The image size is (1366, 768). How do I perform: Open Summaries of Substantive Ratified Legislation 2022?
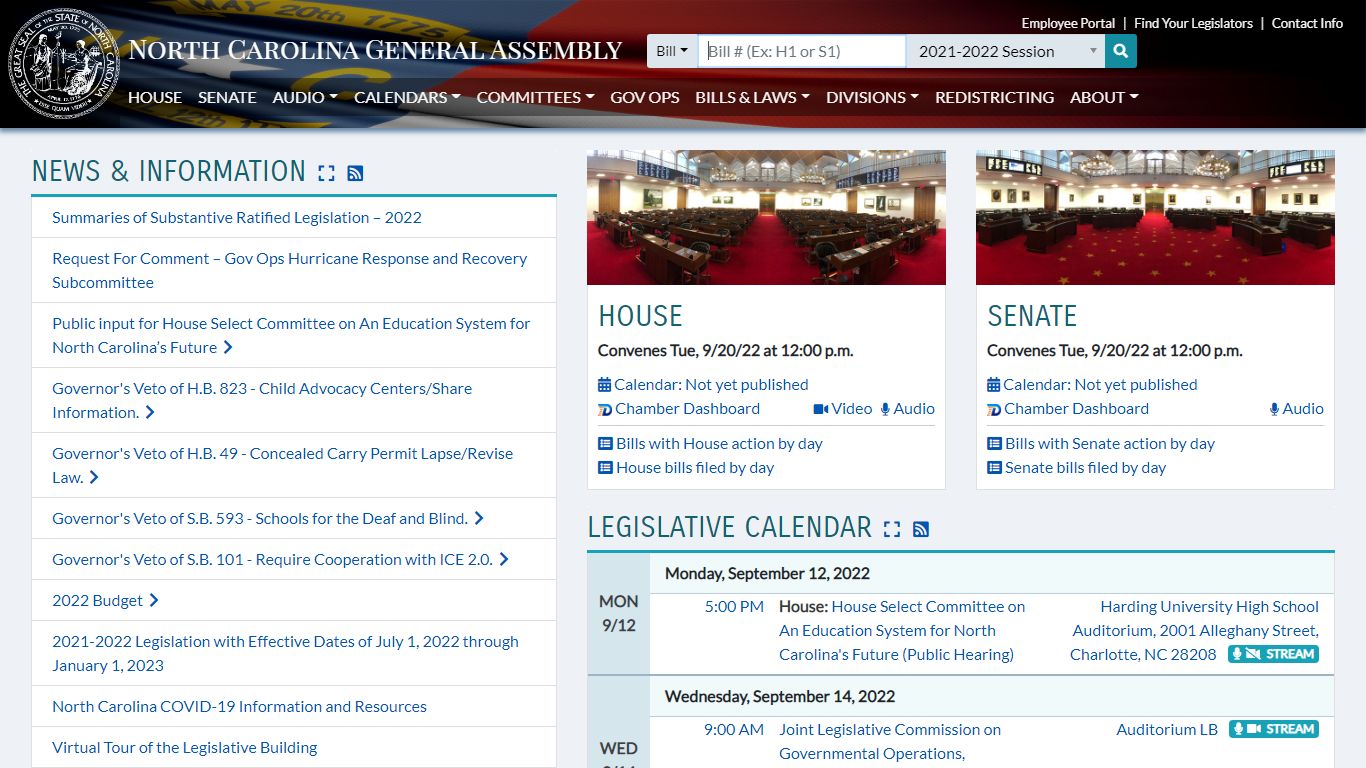click(237, 217)
